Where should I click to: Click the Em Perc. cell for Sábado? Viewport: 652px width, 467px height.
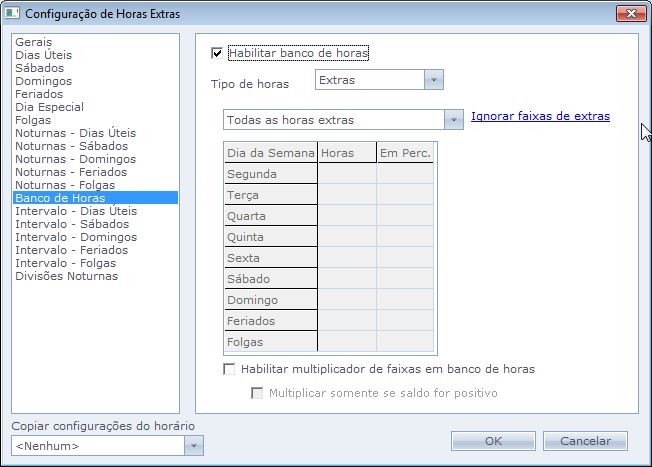pos(406,279)
